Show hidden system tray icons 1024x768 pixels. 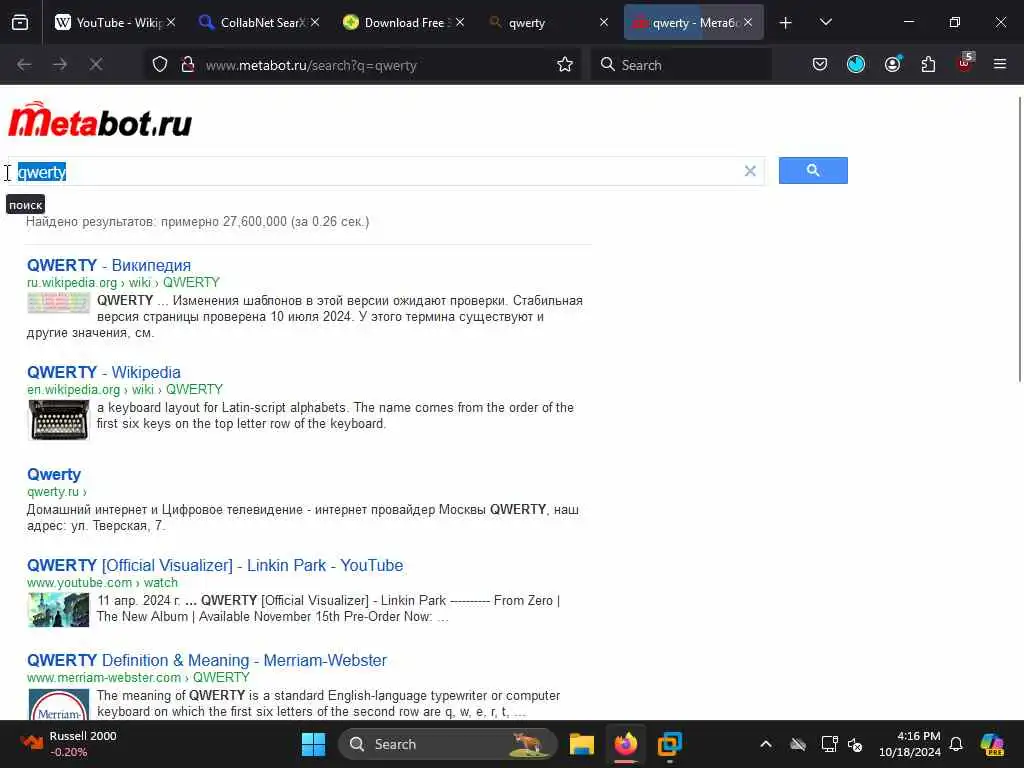point(766,744)
